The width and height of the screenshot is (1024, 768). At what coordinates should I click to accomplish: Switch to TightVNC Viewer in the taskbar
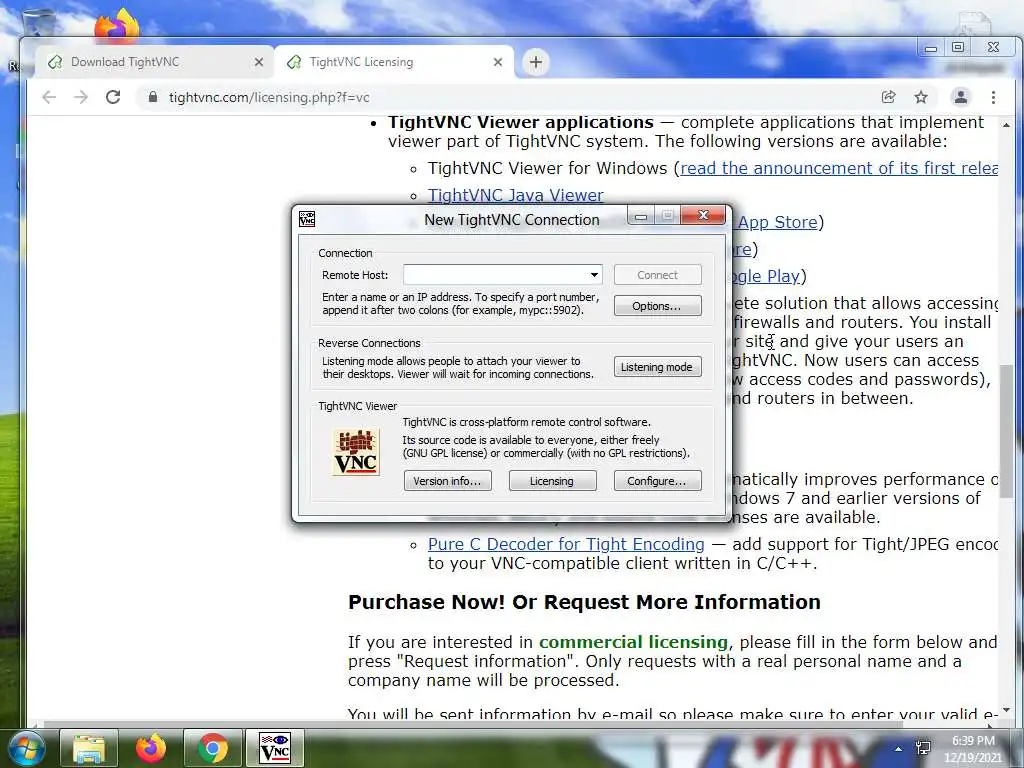click(x=275, y=748)
